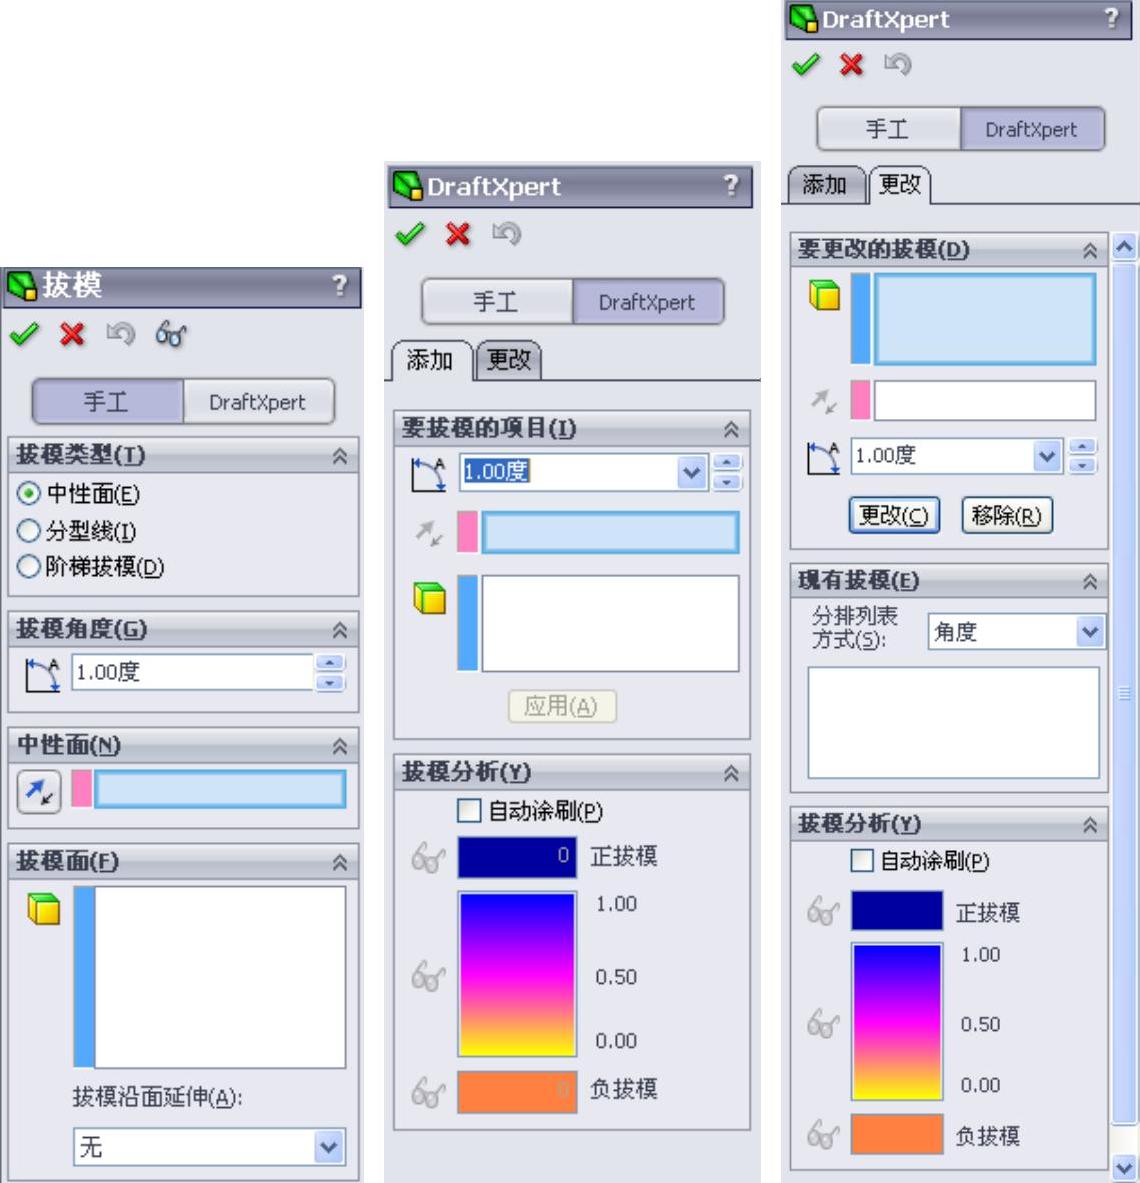Viewport: 1140px width, 1183px height.
Task: Open angle dropdown arrow in middle panel
Action: 692,473
